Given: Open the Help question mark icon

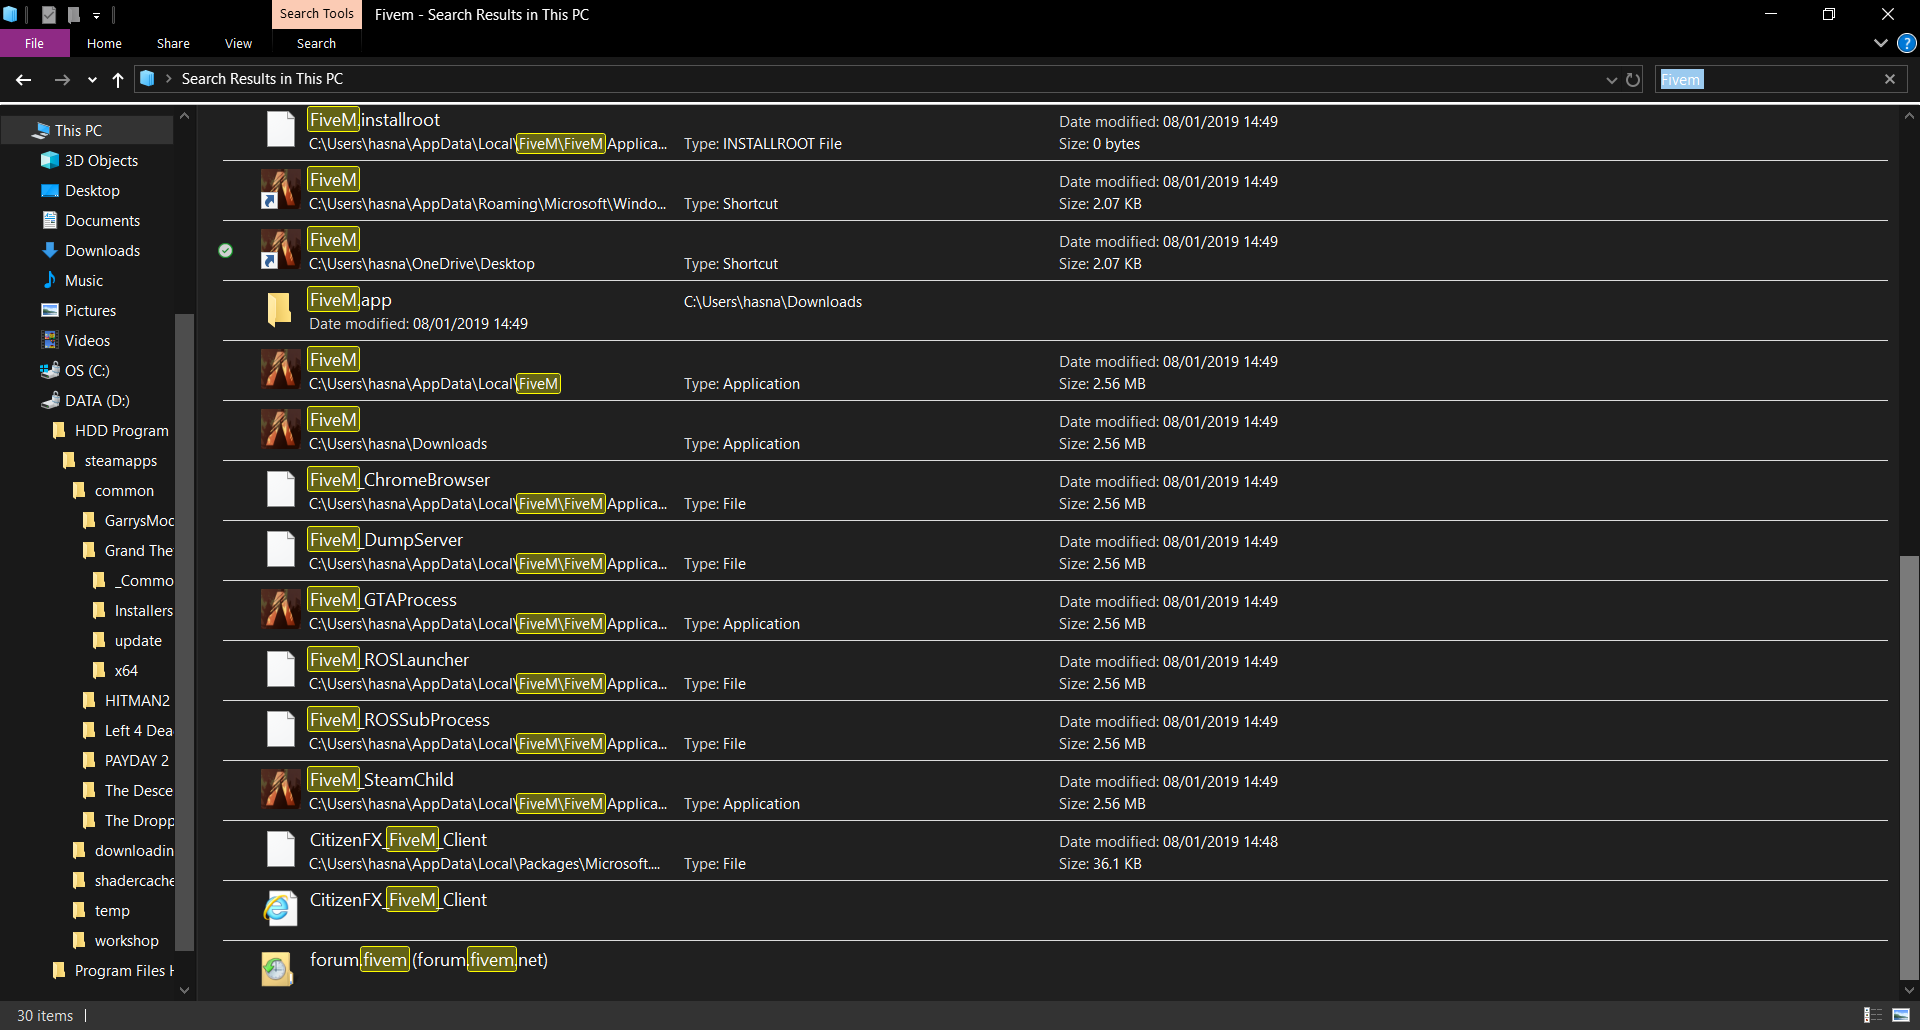Looking at the screenshot, I should [x=1907, y=43].
